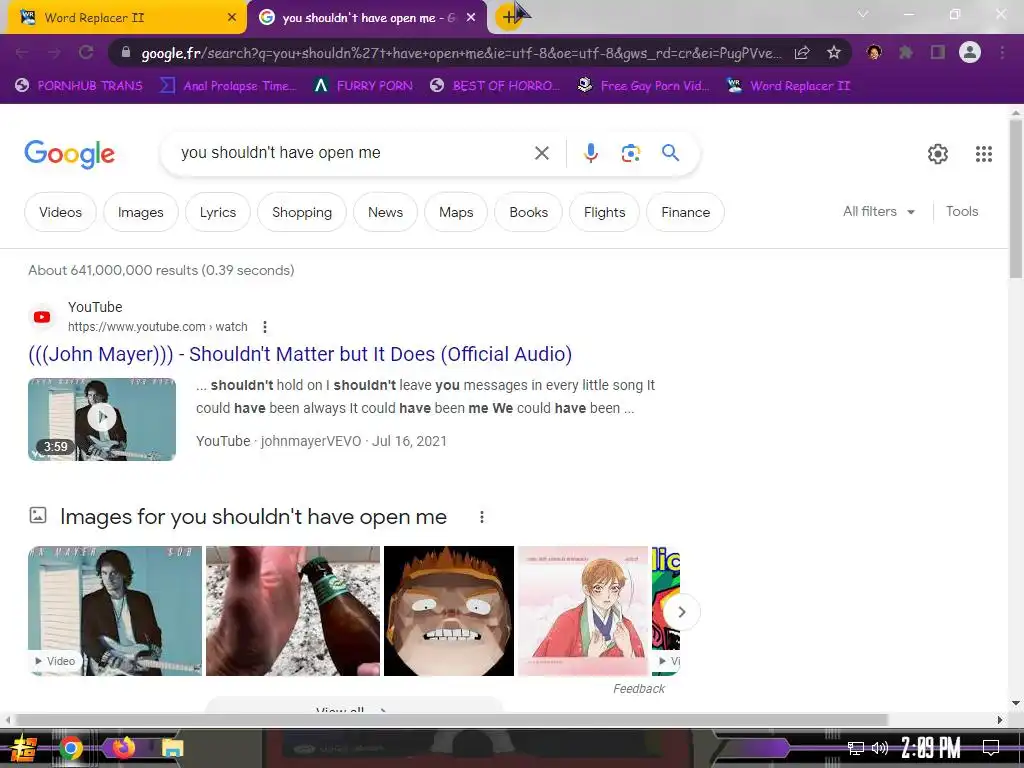The width and height of the screenshot is (1024, 768).
Task: Open the Google apps grid
Action: pos(984,153)
